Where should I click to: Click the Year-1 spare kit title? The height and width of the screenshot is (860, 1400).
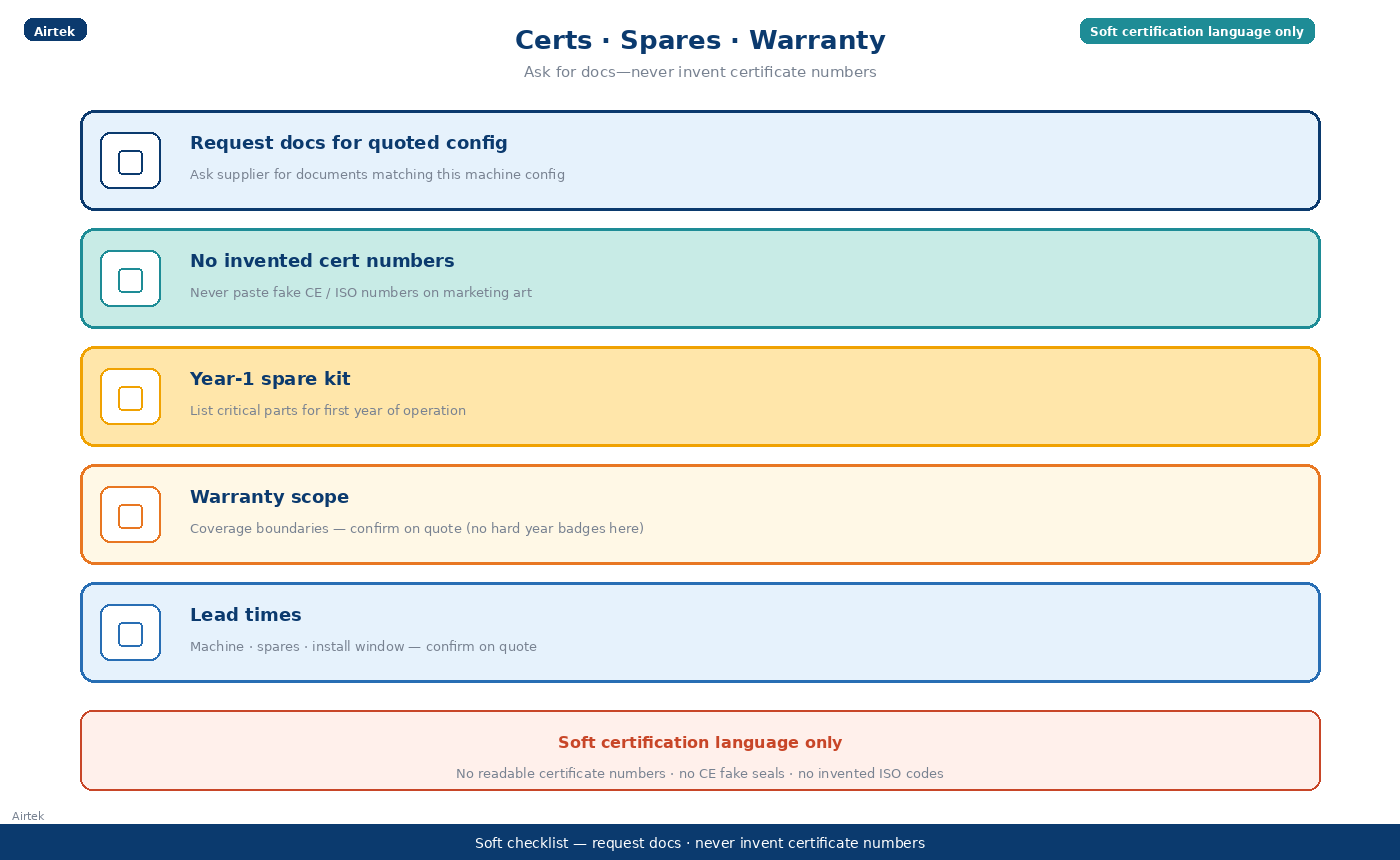[270, 379]
